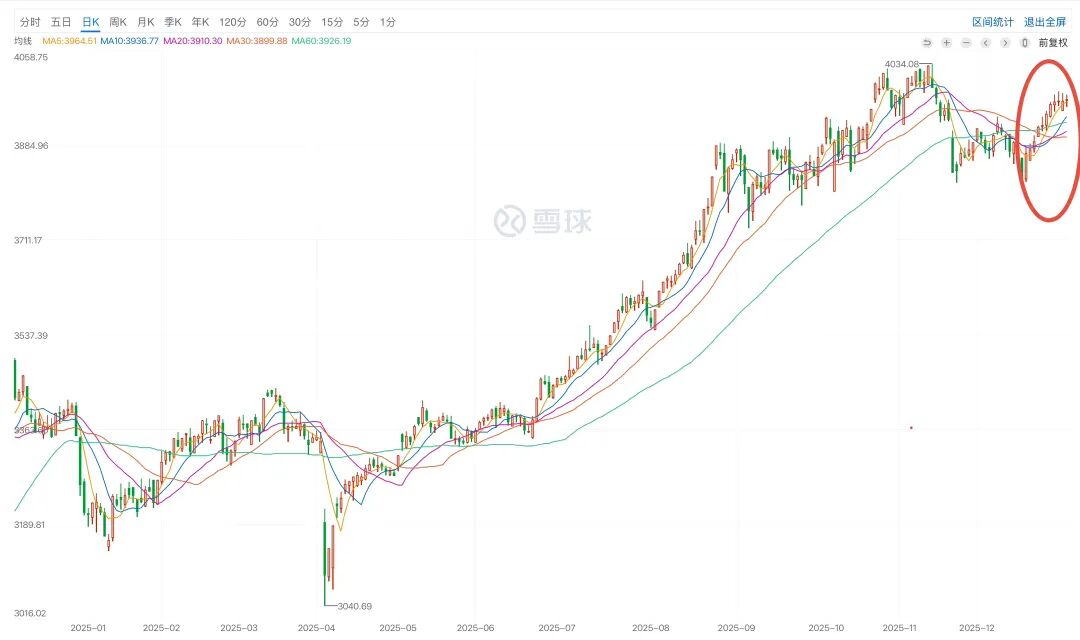Click the reset chart view arrow icon

(x=927, y=42)
